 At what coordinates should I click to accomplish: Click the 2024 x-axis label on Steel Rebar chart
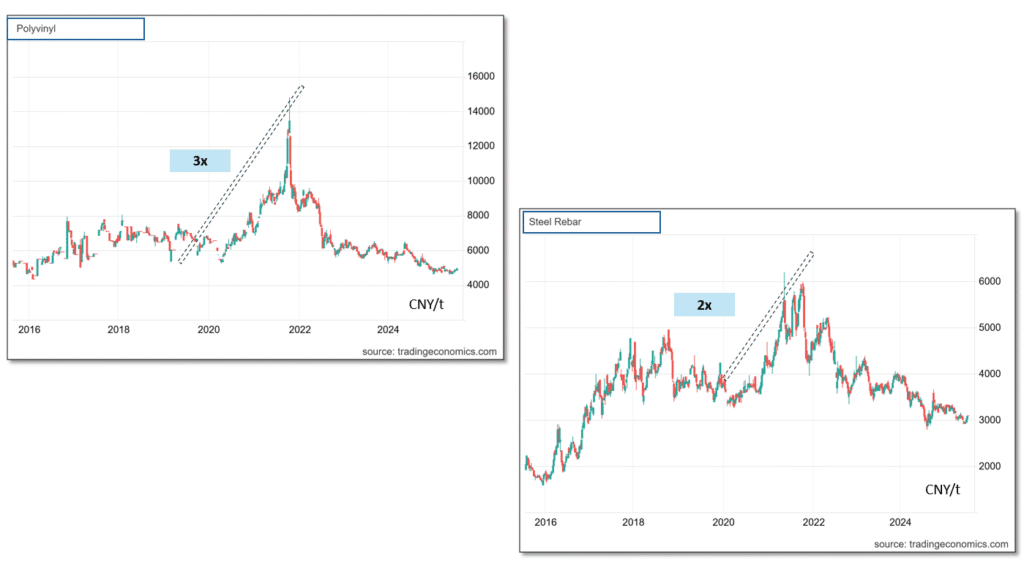pos(900,522)
